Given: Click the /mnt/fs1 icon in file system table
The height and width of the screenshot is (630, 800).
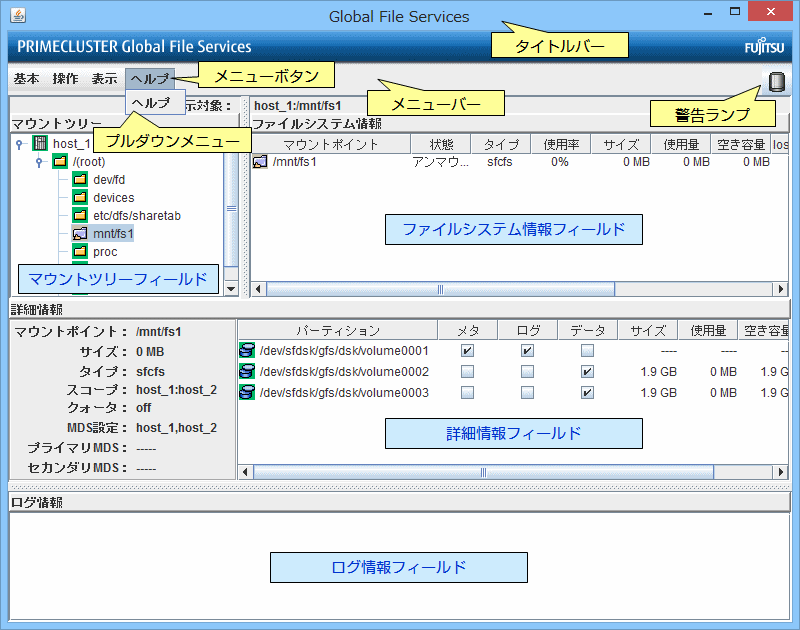Looking at the screenshot, I should [x=260, y=162].
